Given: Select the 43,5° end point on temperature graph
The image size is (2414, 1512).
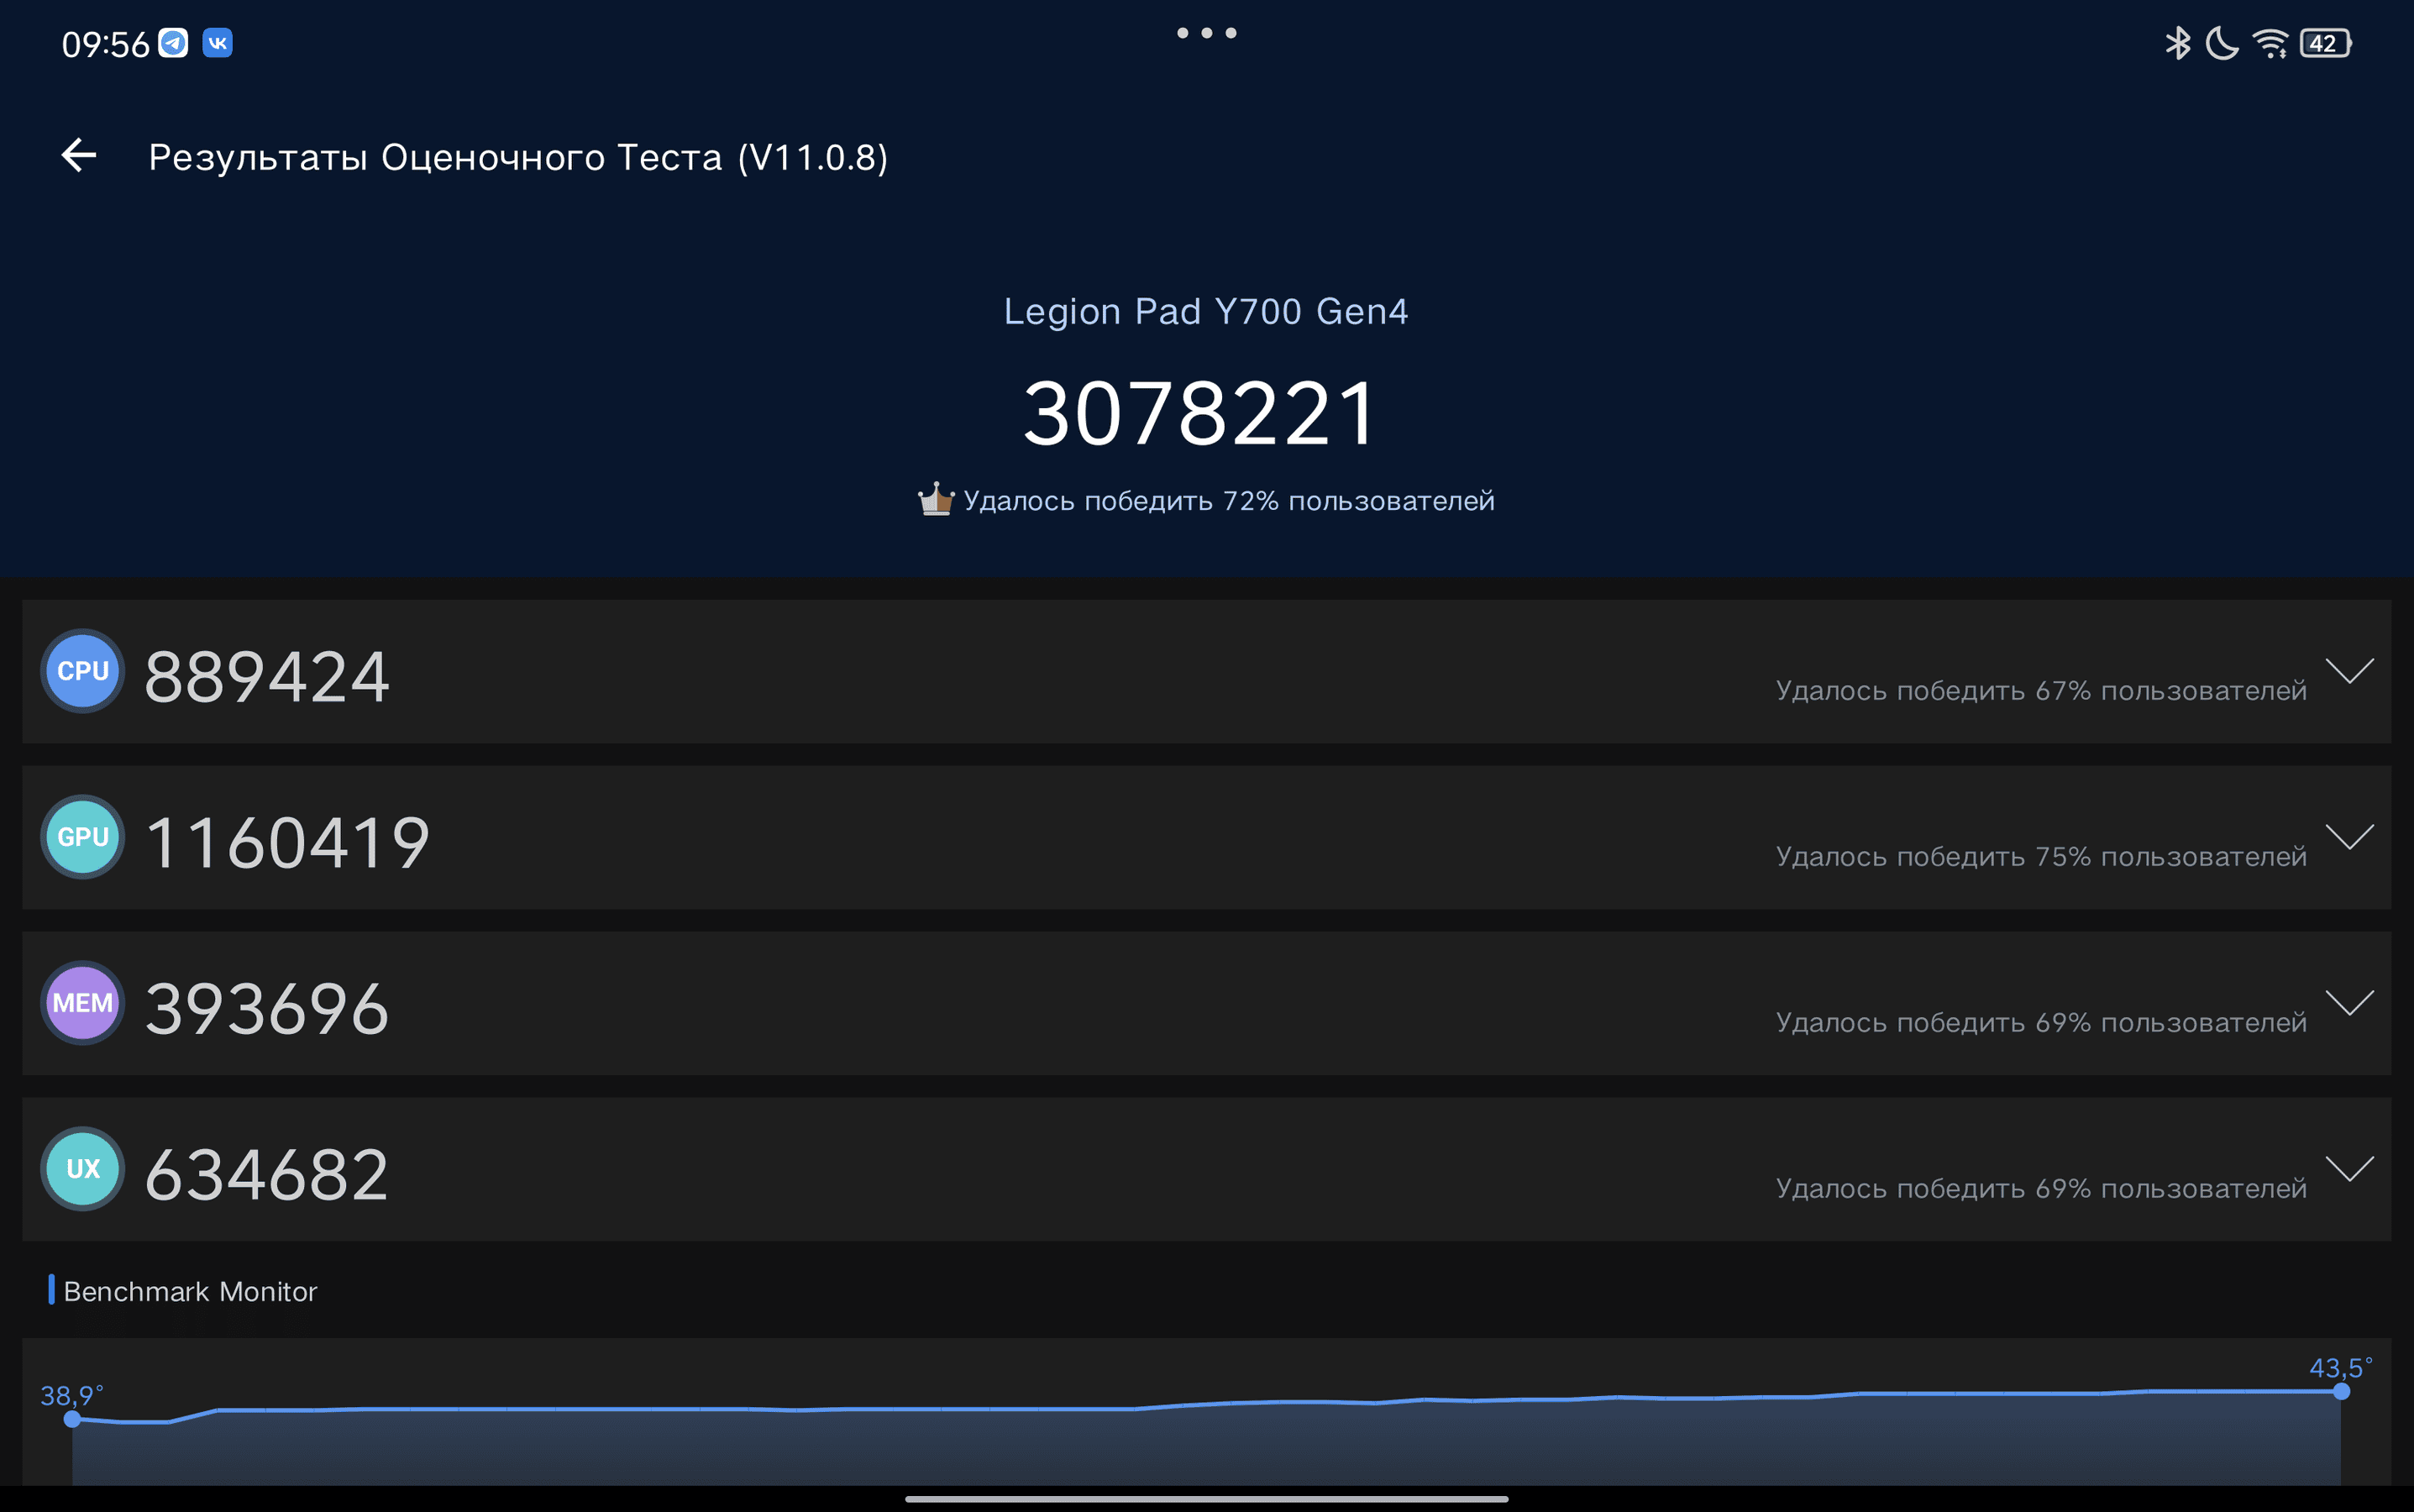Looking at the screenshot, I should 2341,1391.
